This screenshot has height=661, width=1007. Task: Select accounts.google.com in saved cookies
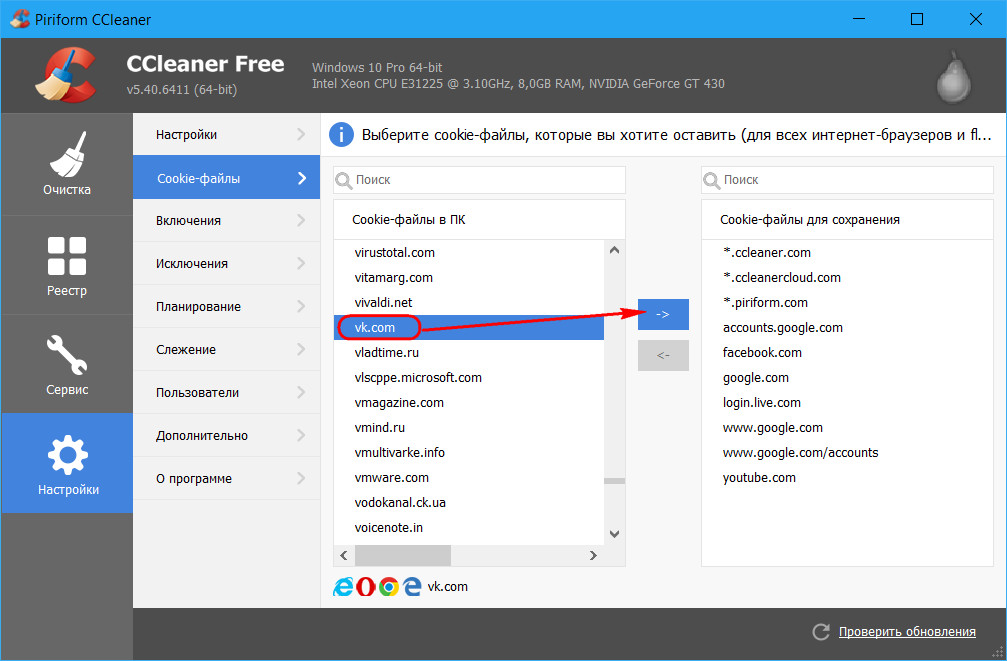coord(847,328)
